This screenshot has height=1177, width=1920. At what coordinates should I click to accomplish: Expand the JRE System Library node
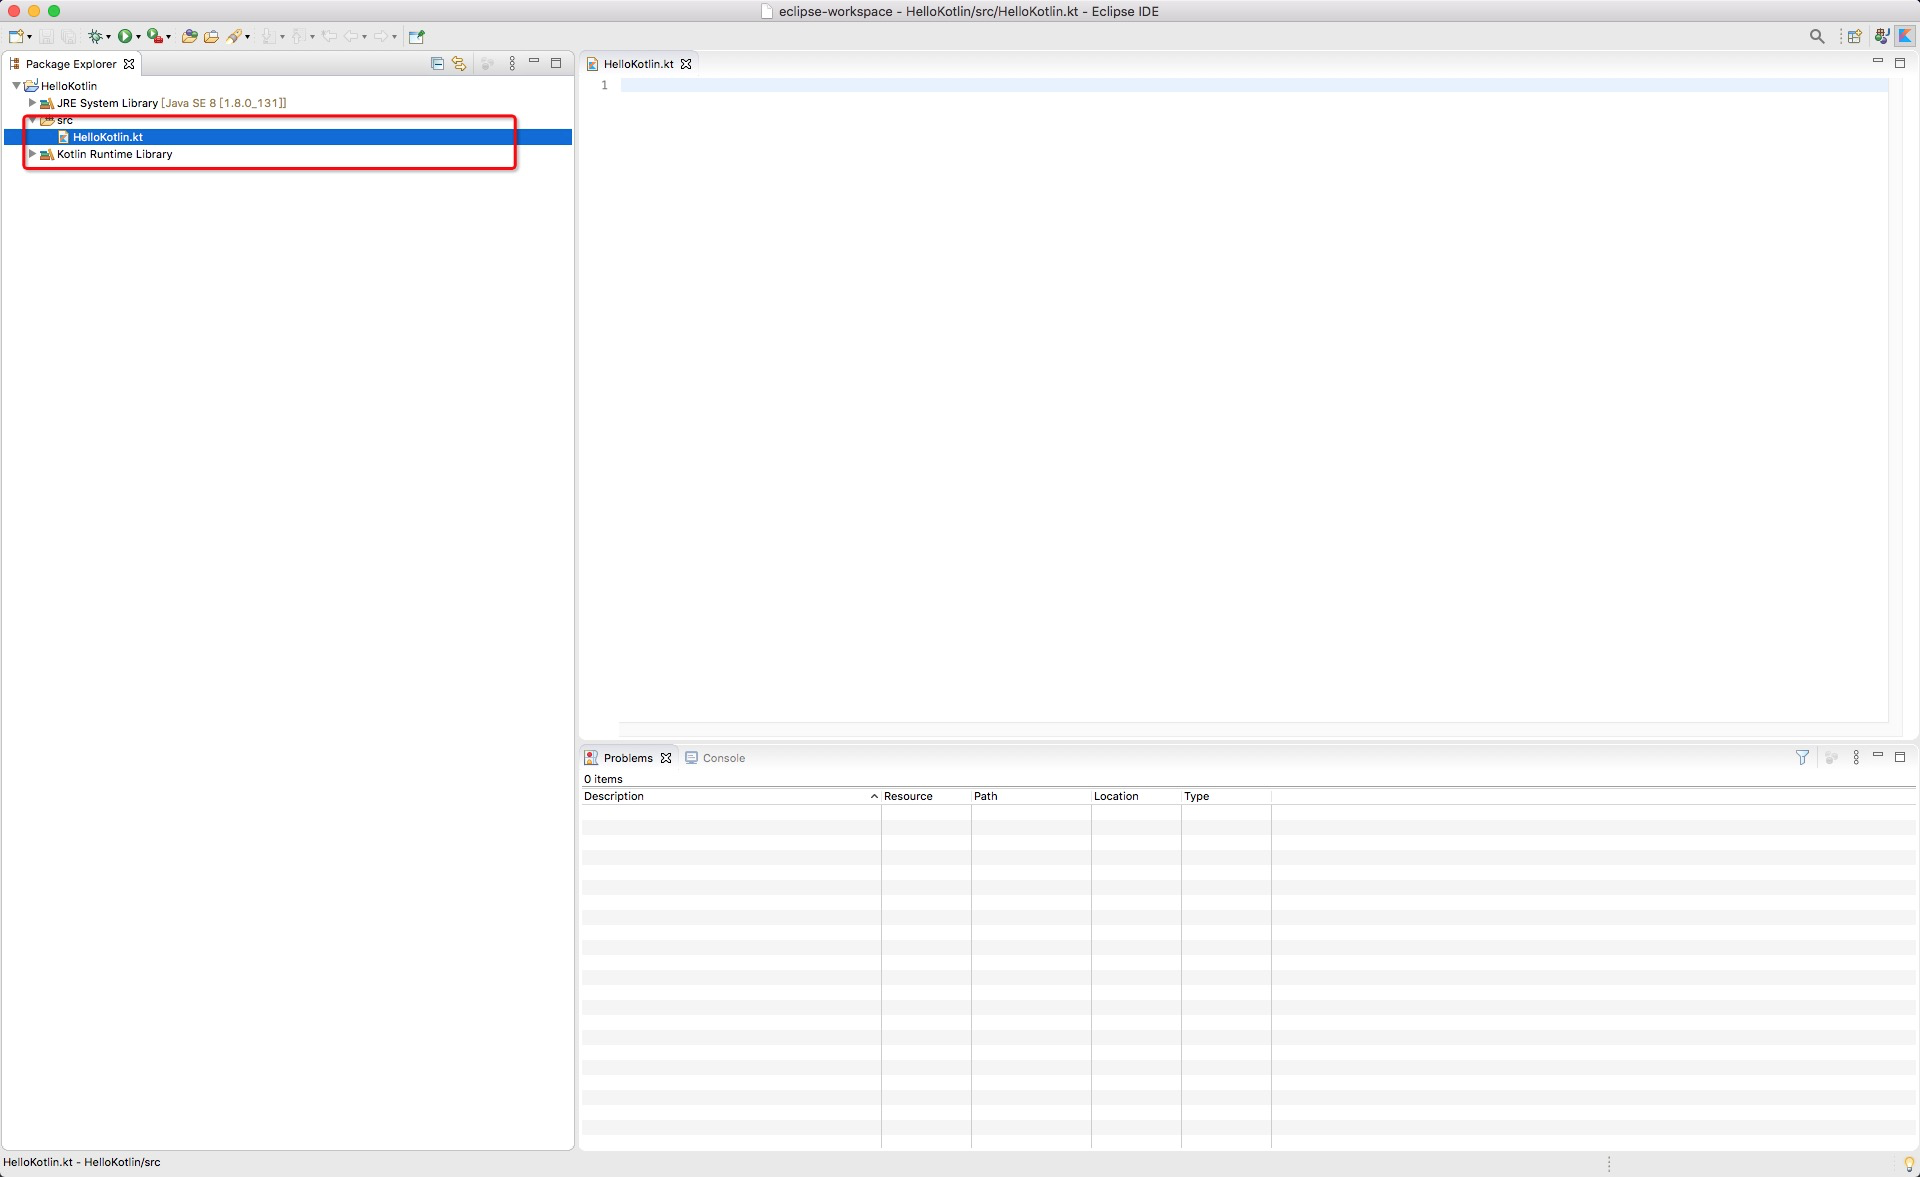pos(32,103)
